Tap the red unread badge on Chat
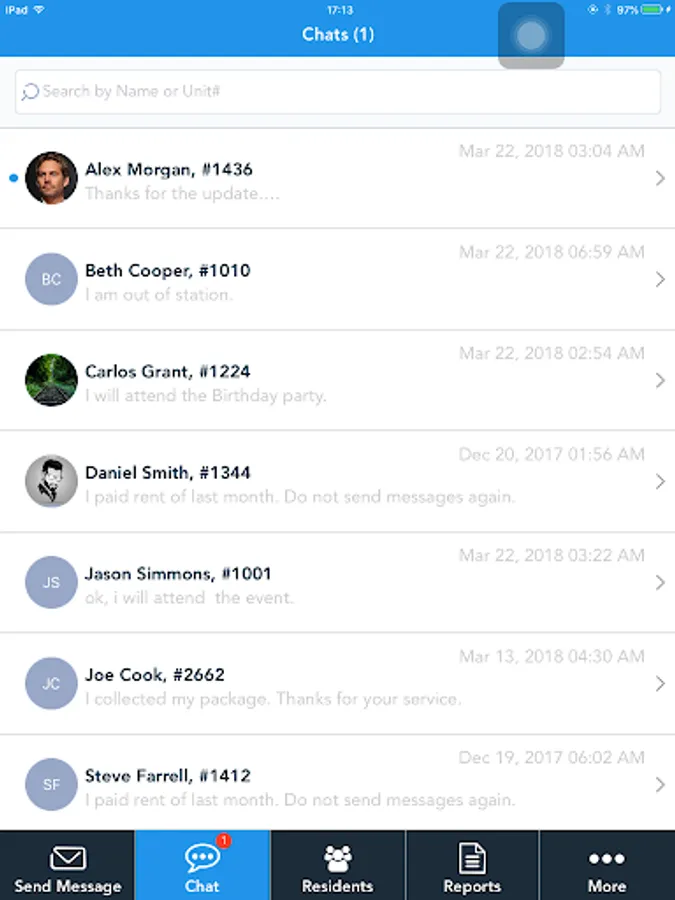Viewport: 675px width, 900px height. tap(223, 841)
